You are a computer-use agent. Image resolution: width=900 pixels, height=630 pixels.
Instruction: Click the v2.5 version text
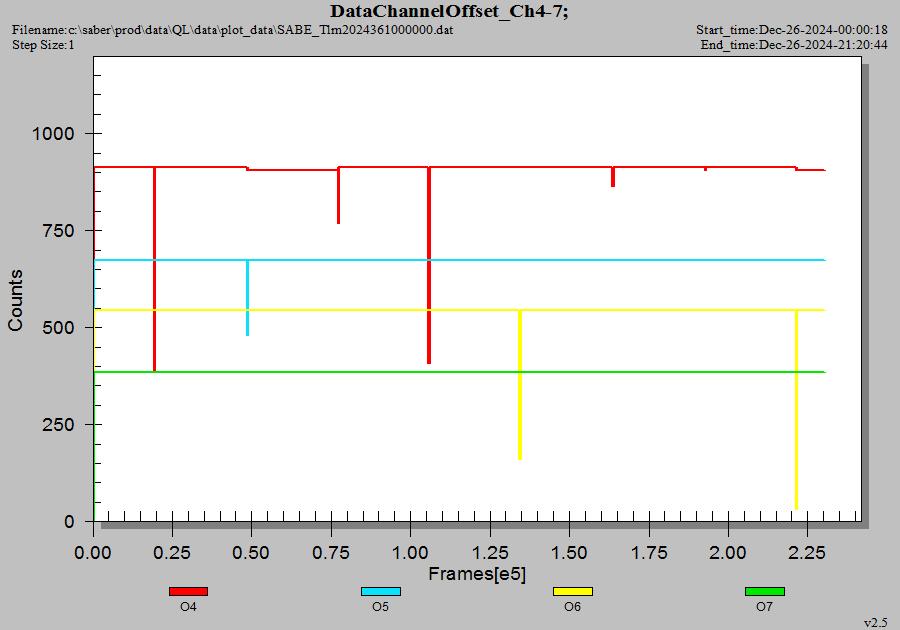click(x=875, y=623)
